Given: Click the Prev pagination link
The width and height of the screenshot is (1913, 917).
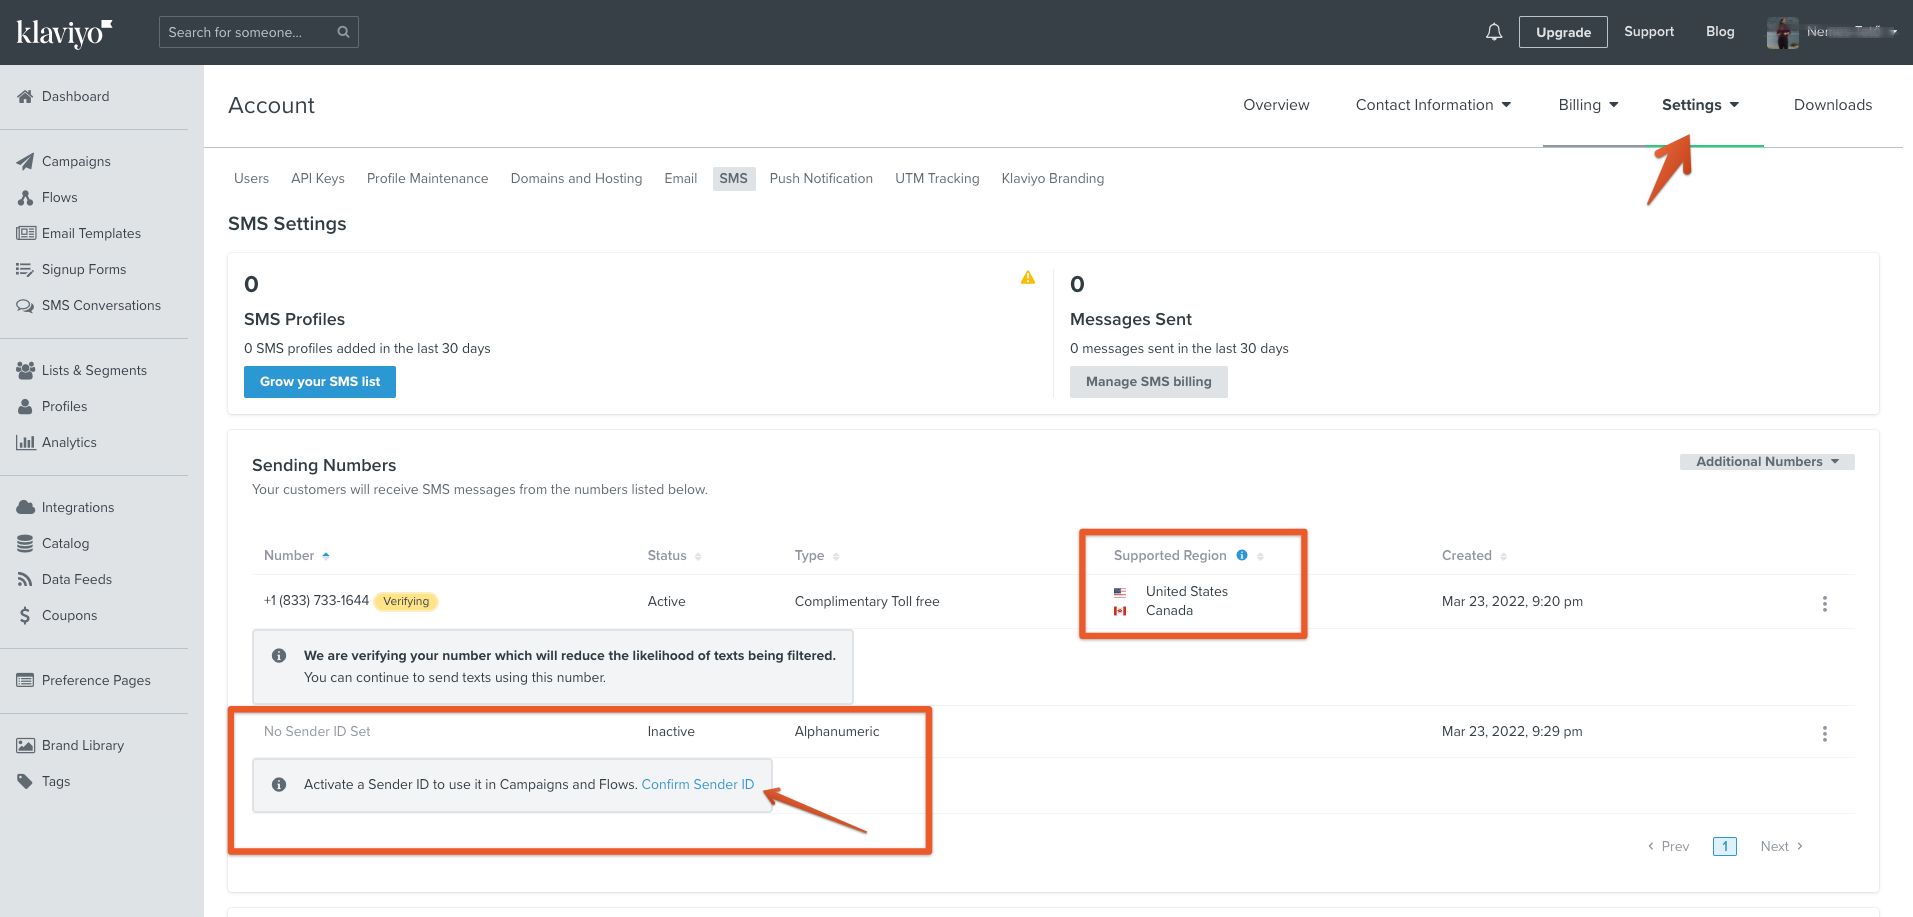Looking at the screenshot, I should 1668,847.
